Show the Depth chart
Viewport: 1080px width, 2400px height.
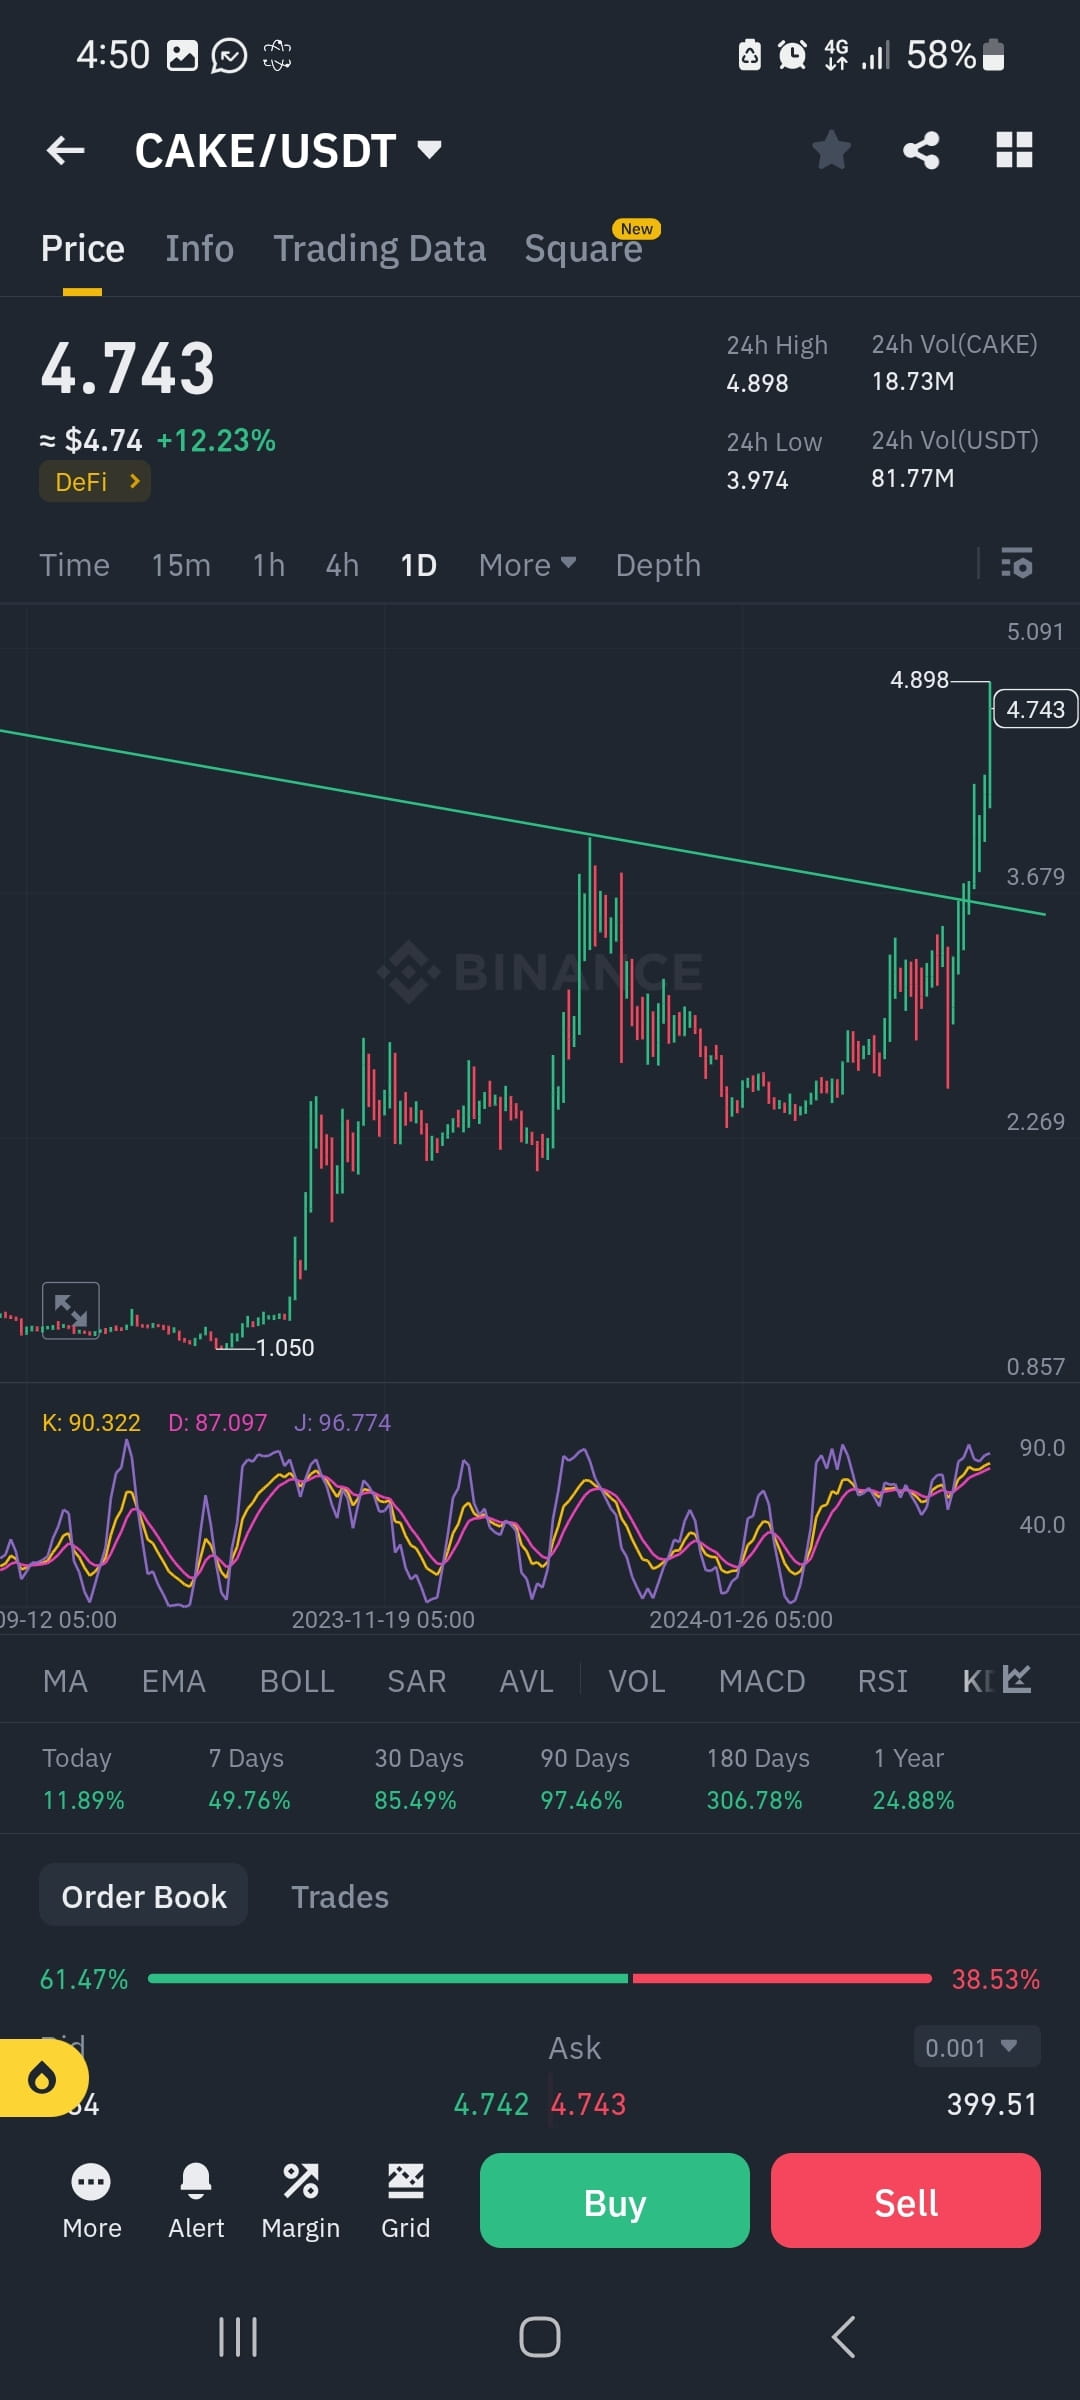[658, 565]
